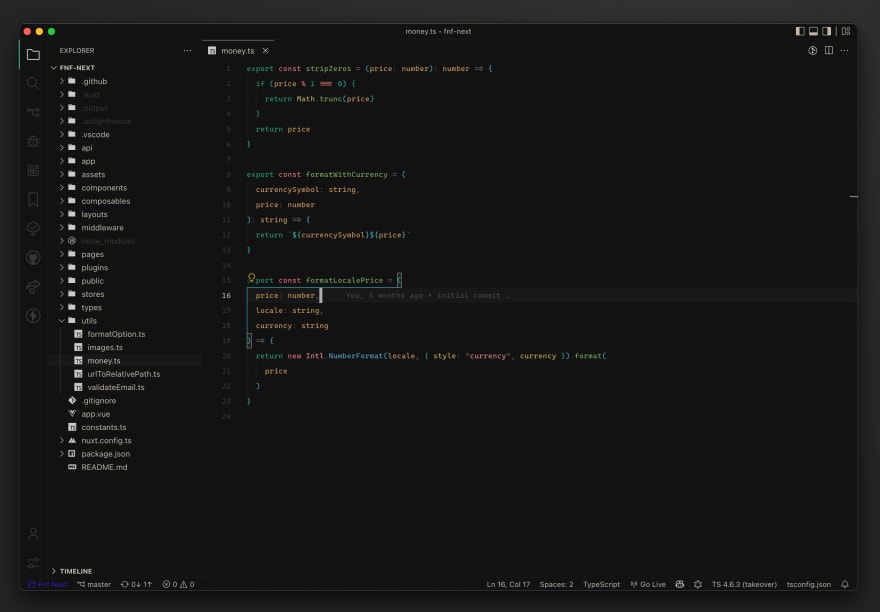
Task: Synchronize changes 0↓ 1↑ in status bar
Action: tap(136, 584)
